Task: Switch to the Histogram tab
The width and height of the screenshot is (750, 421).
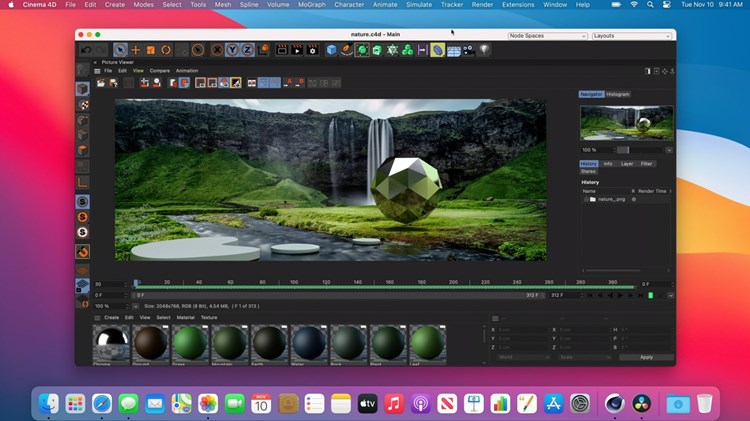Action: click(x=618, y=94)
